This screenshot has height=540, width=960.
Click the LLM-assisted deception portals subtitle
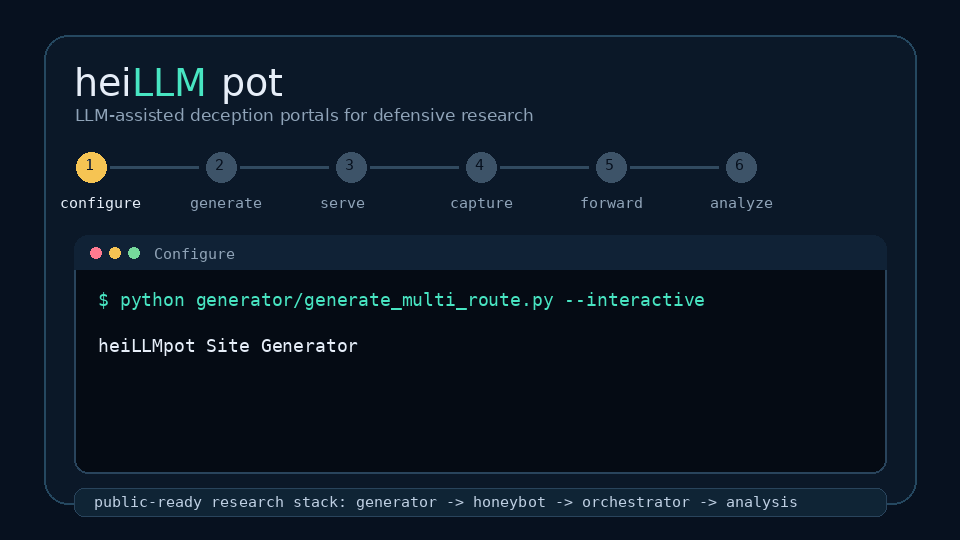point(304,115)
